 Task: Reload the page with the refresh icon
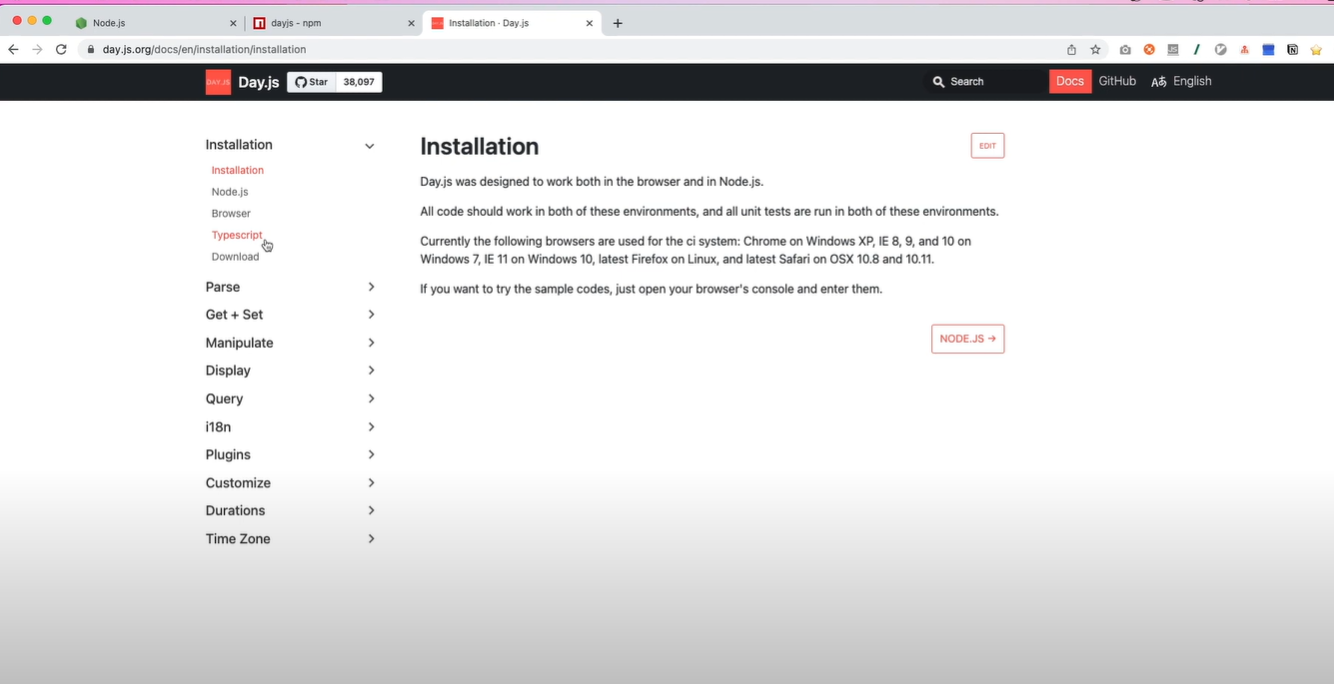(x=61, y=49)
